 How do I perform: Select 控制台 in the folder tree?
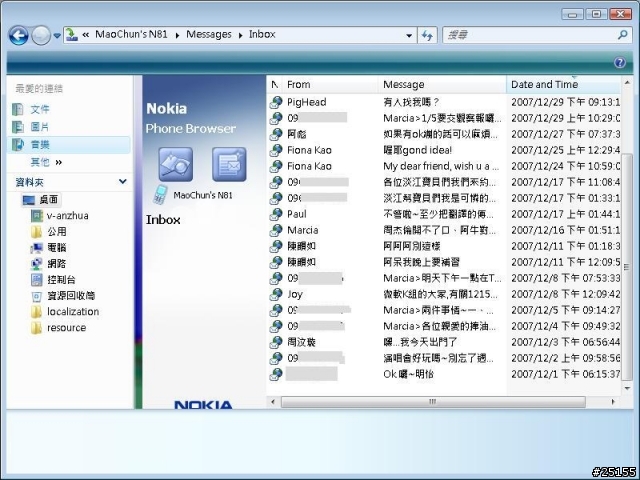point(62,280)
